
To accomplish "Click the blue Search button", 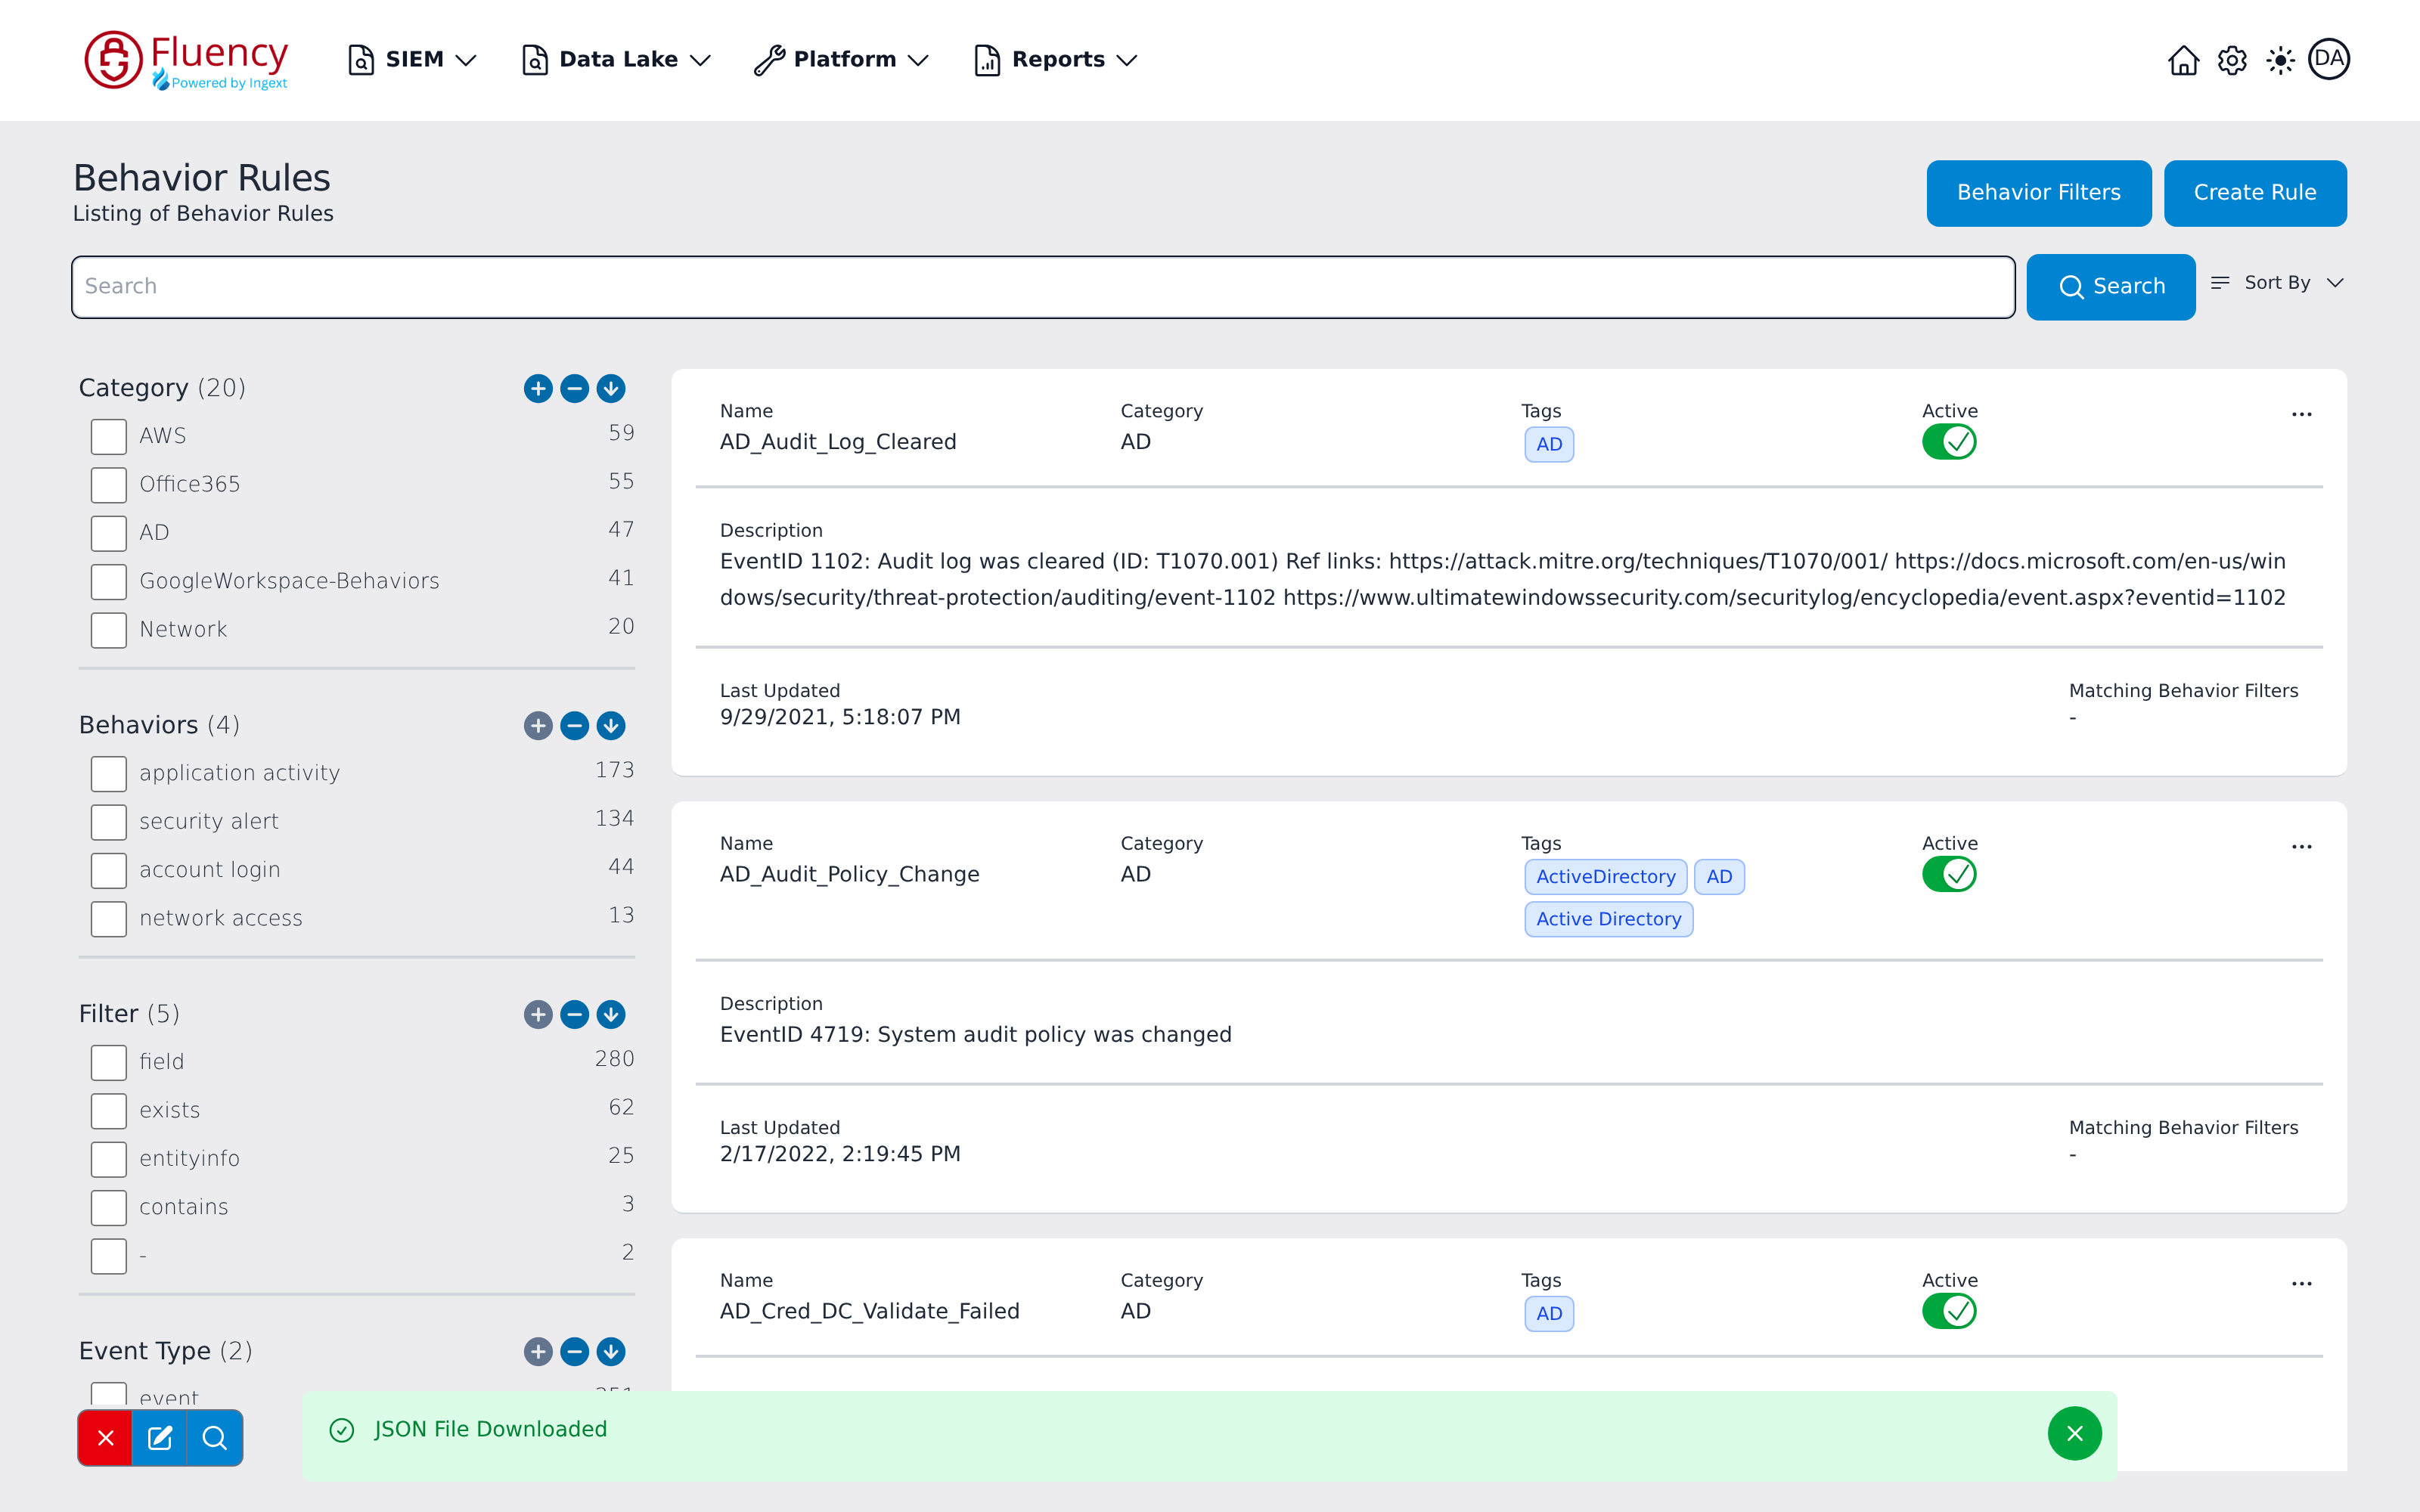I will point(2110,287).
